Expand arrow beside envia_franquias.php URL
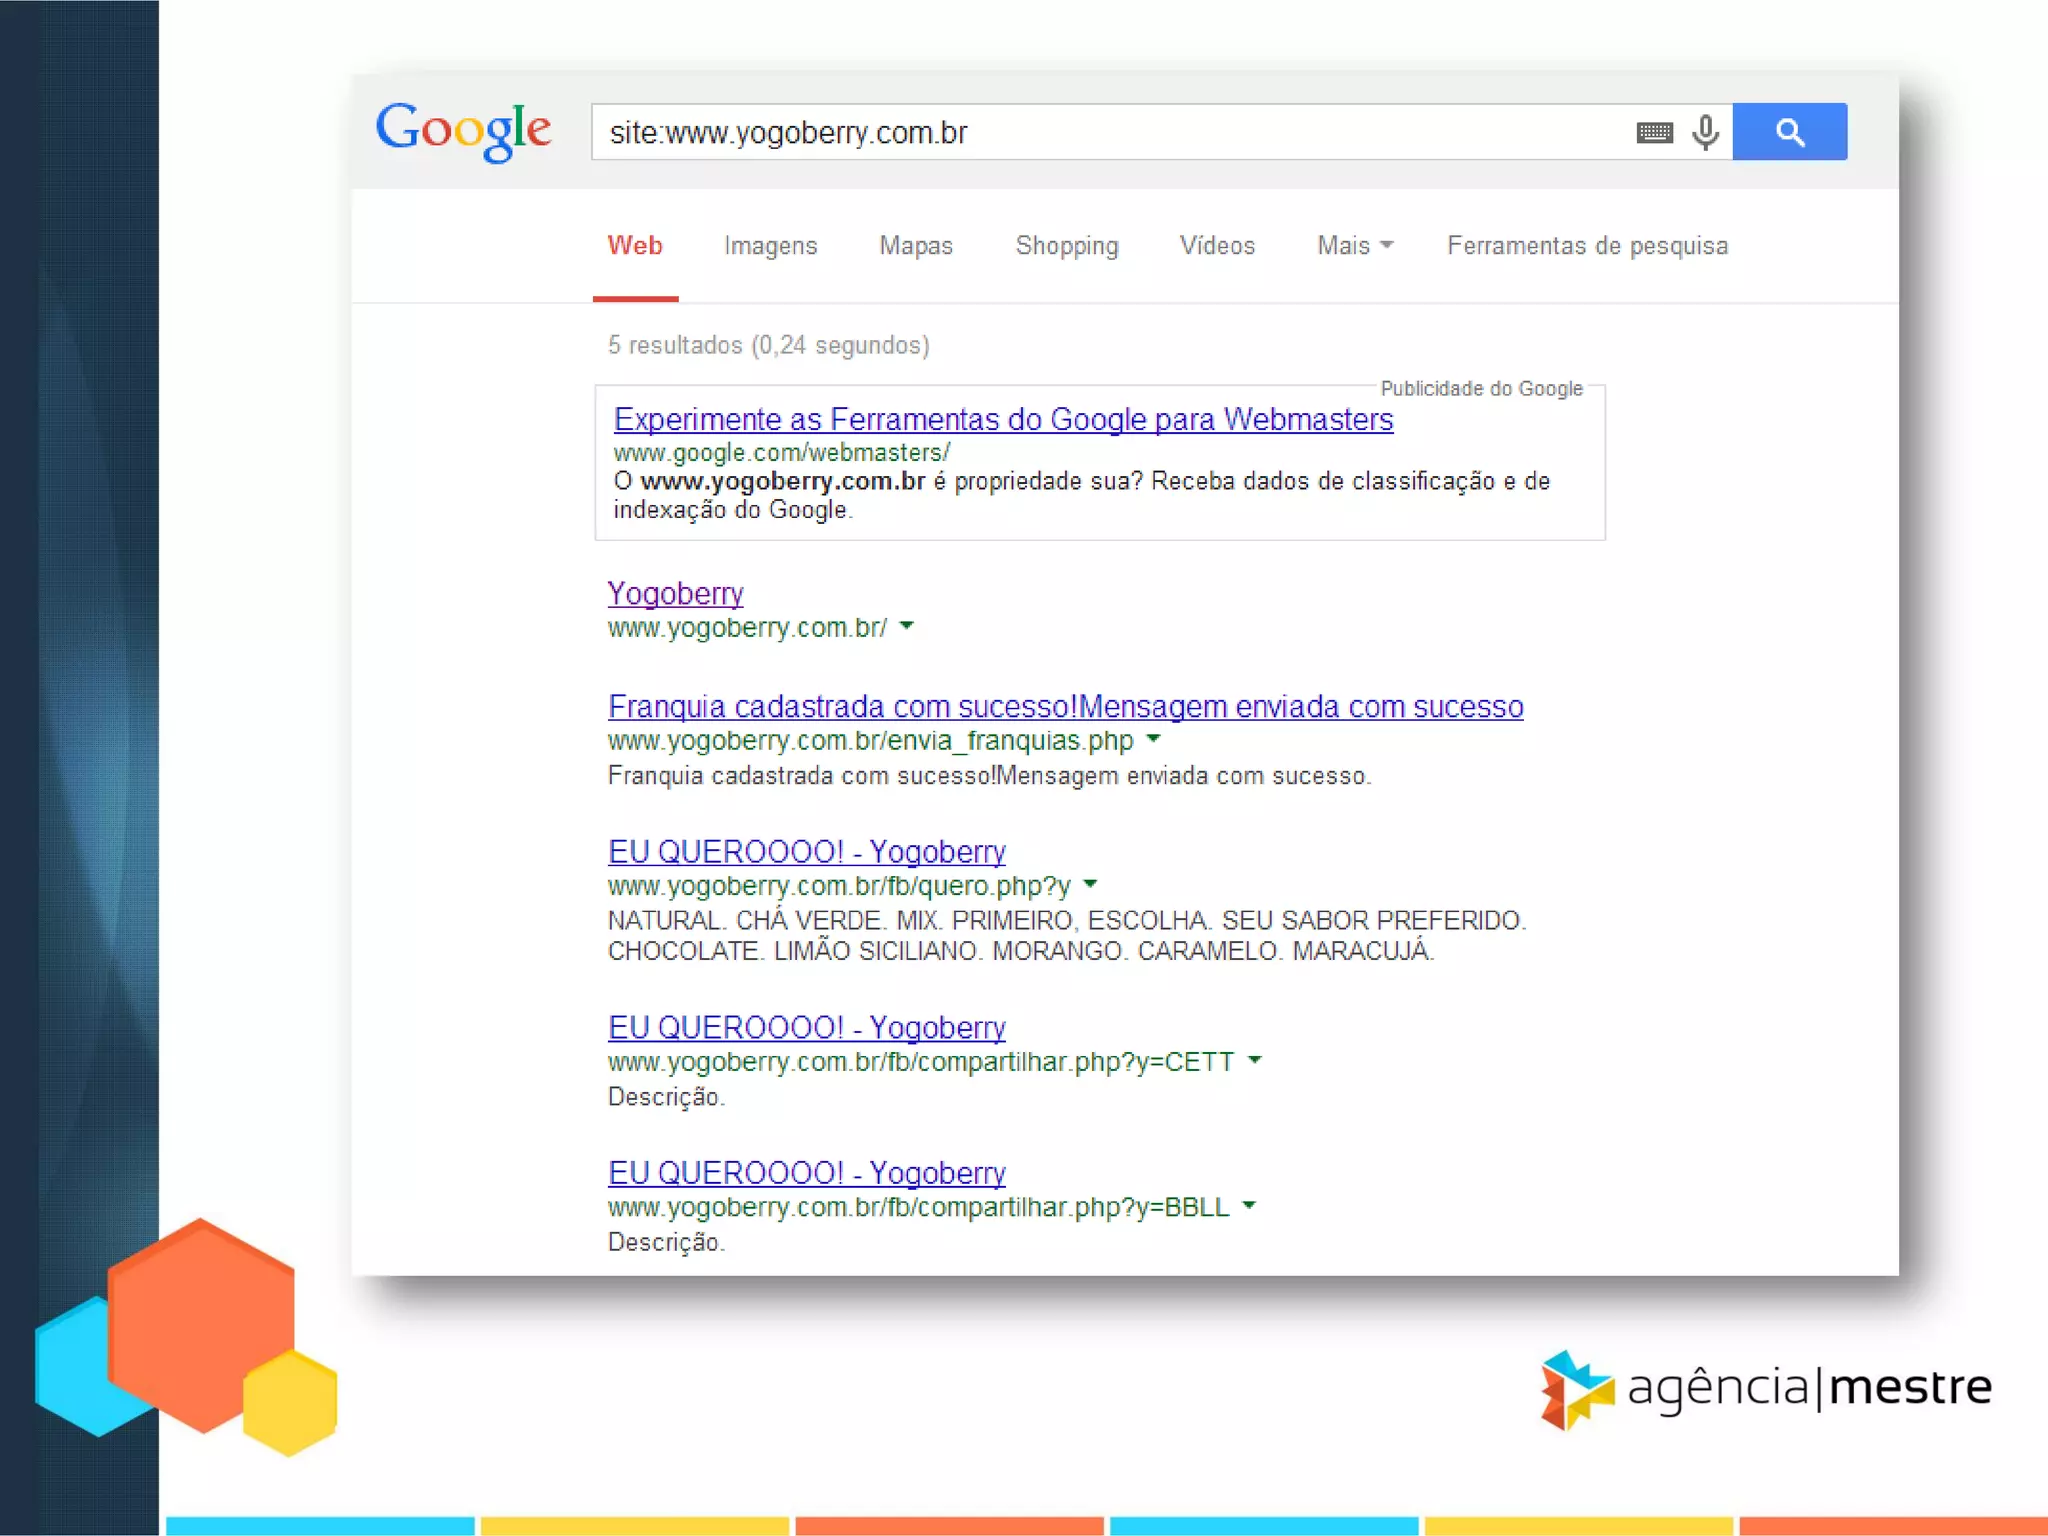Image resolution: width=2048 pixels, height=1536 pixels. [x=1153, y=739]
